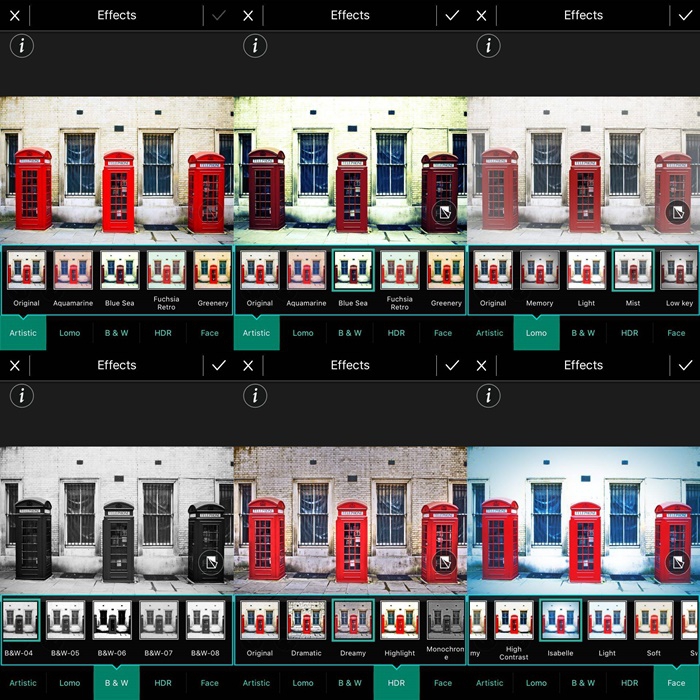The width and height of the screenshot is (700, 700).
Task: Select Aquamarine on the unfiltered original screen
Action: [x=73, y=270]
